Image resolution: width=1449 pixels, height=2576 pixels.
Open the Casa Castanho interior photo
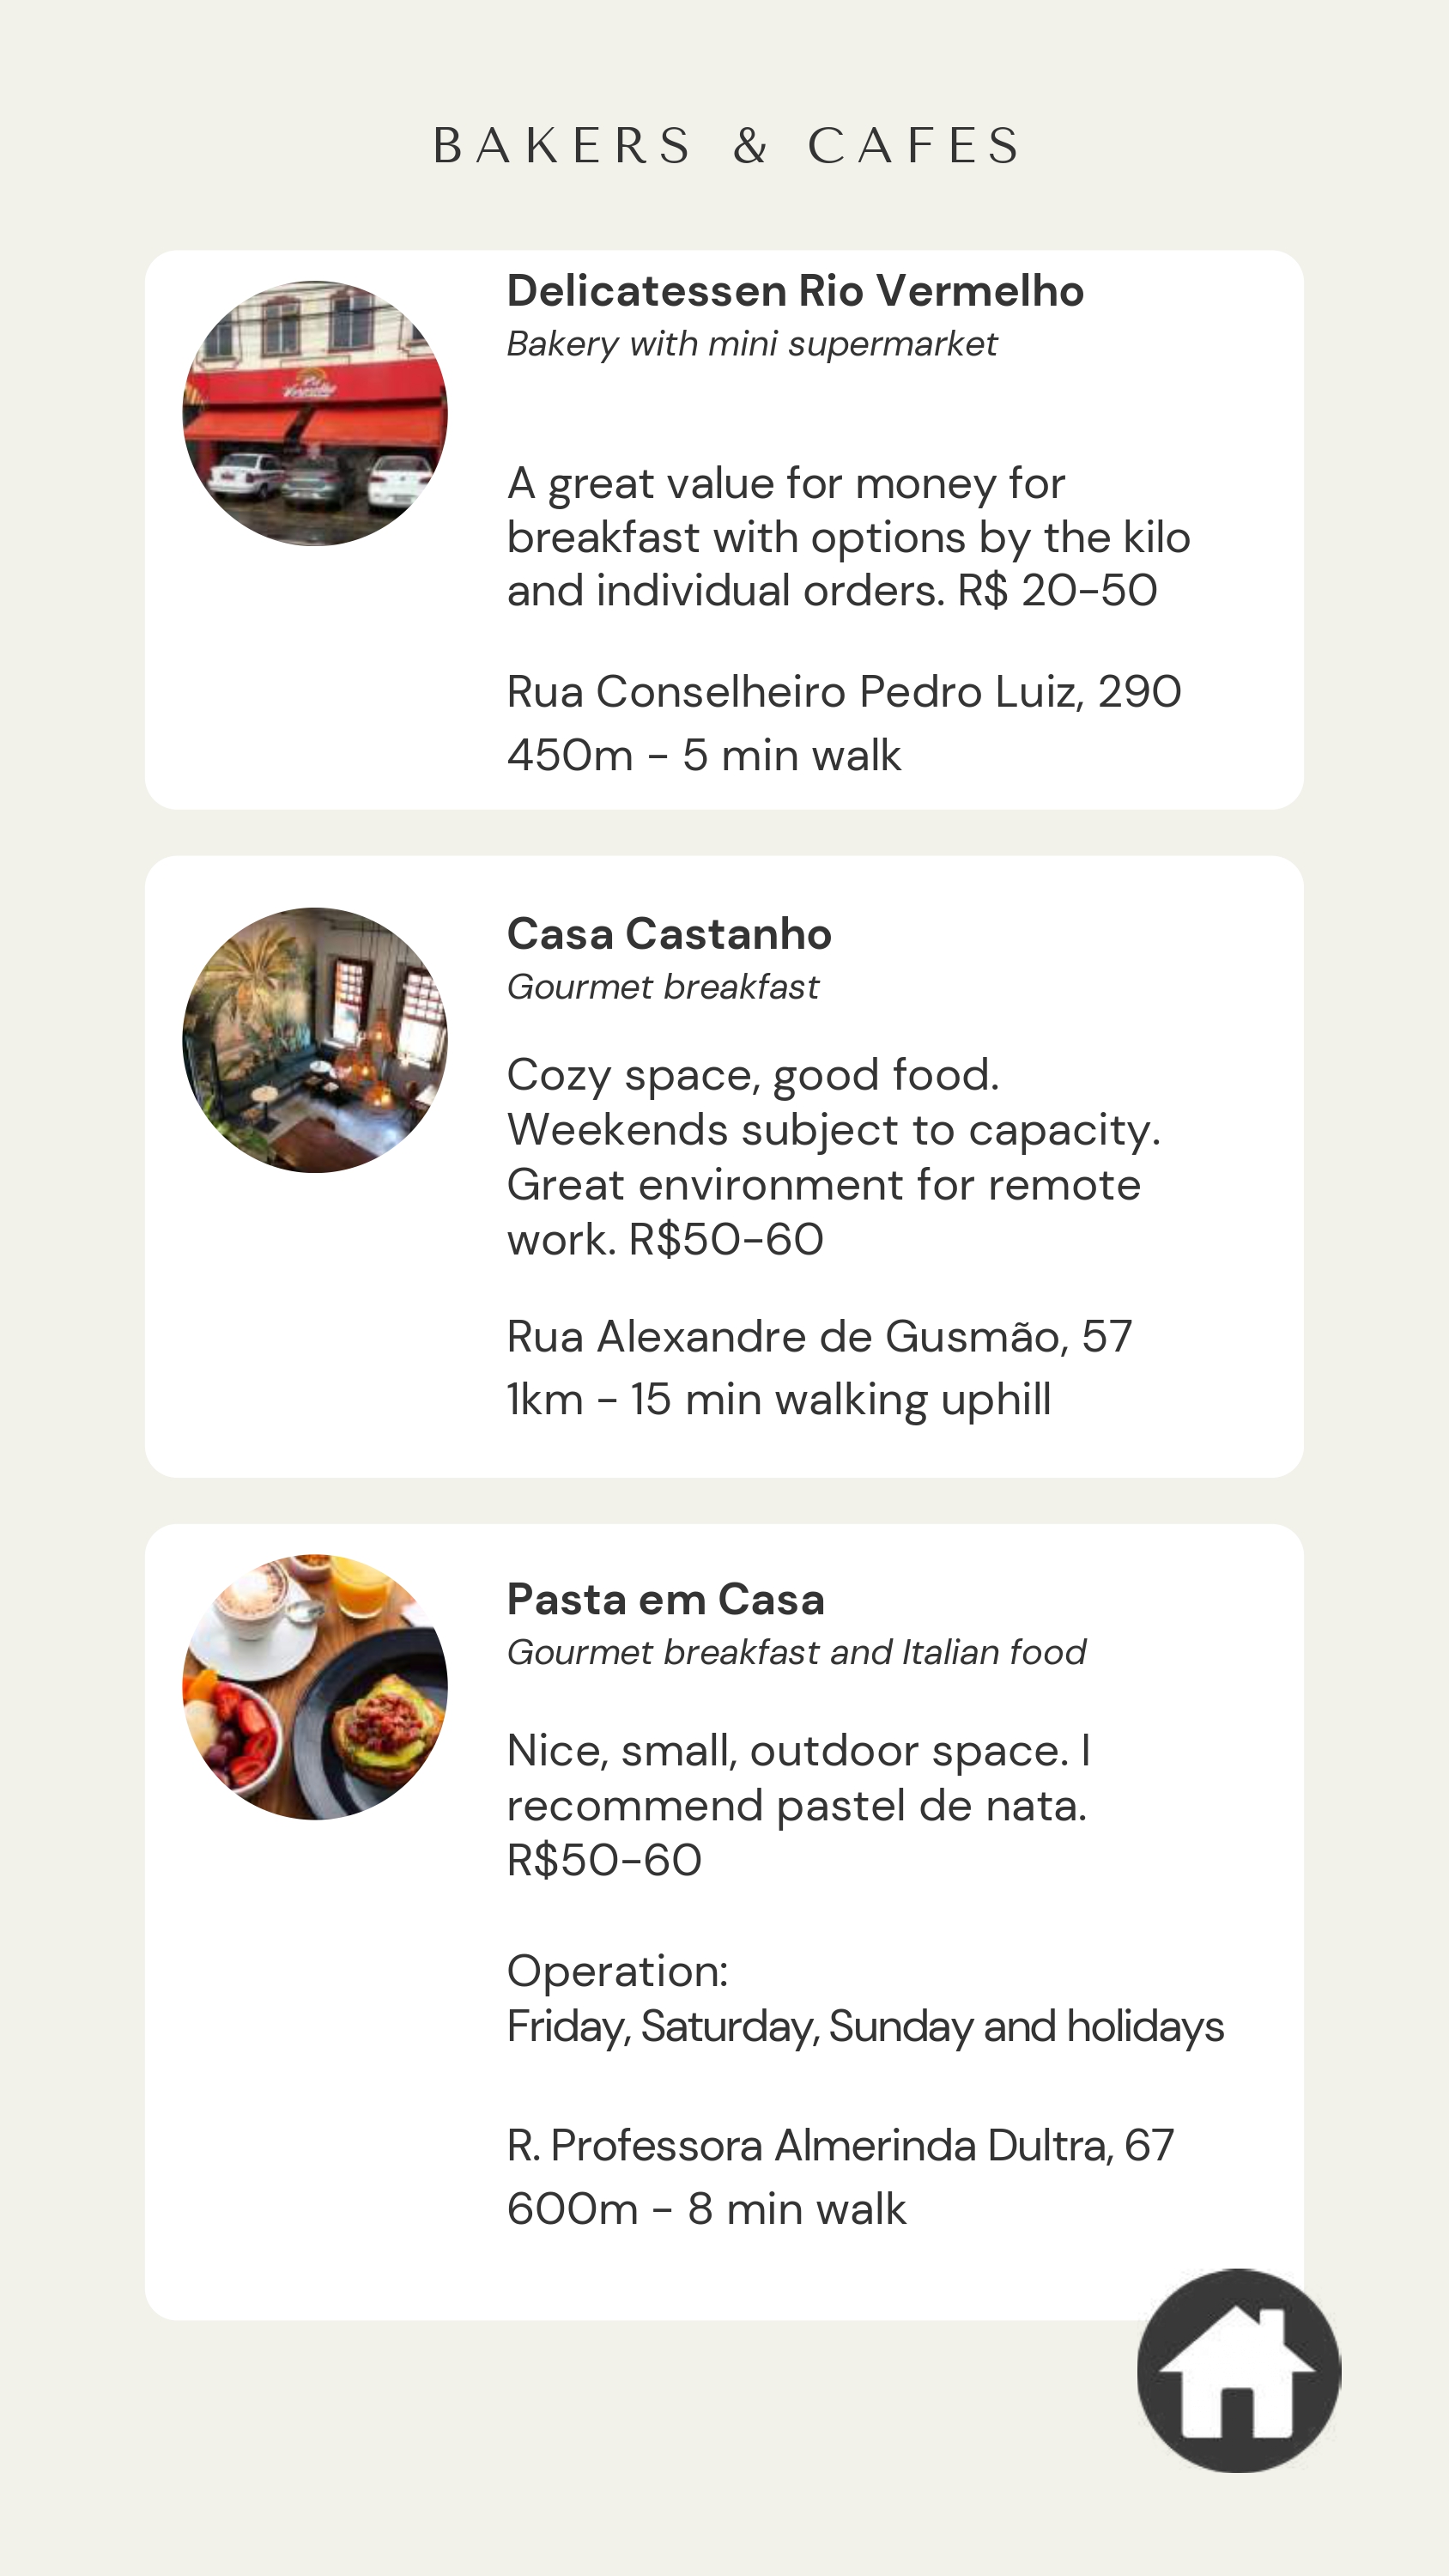point(315,1040)
